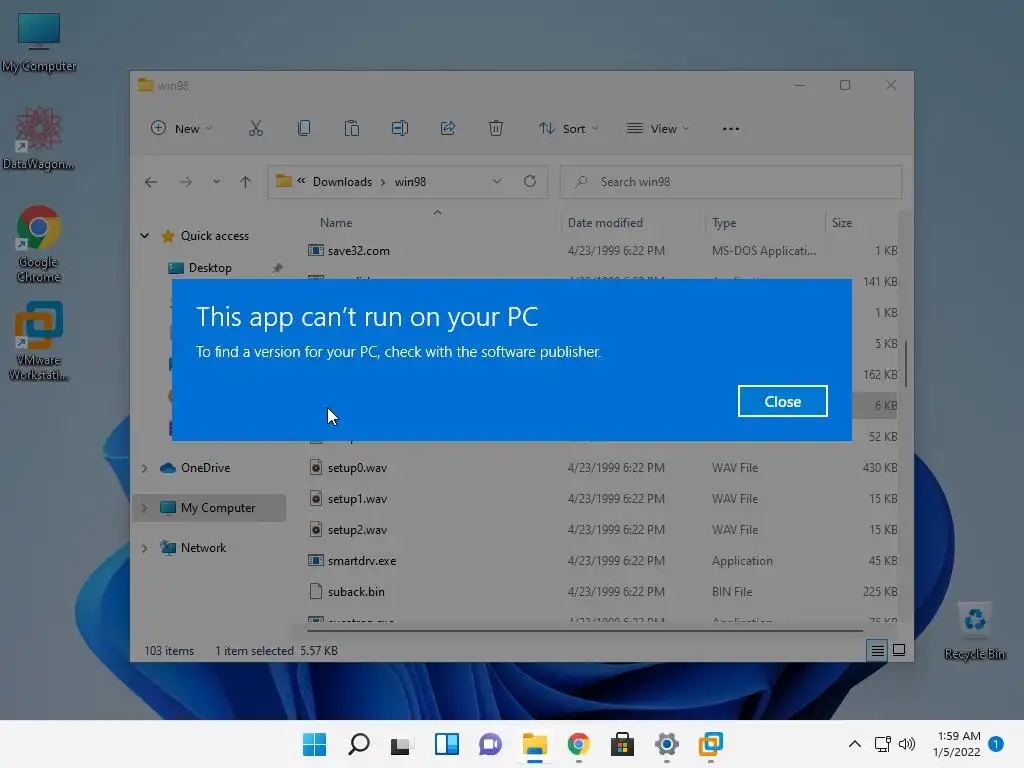The height and width of the screenshot is (768, 1024).
Task: Select Desktop in Quick access
Action: (210, 268)
